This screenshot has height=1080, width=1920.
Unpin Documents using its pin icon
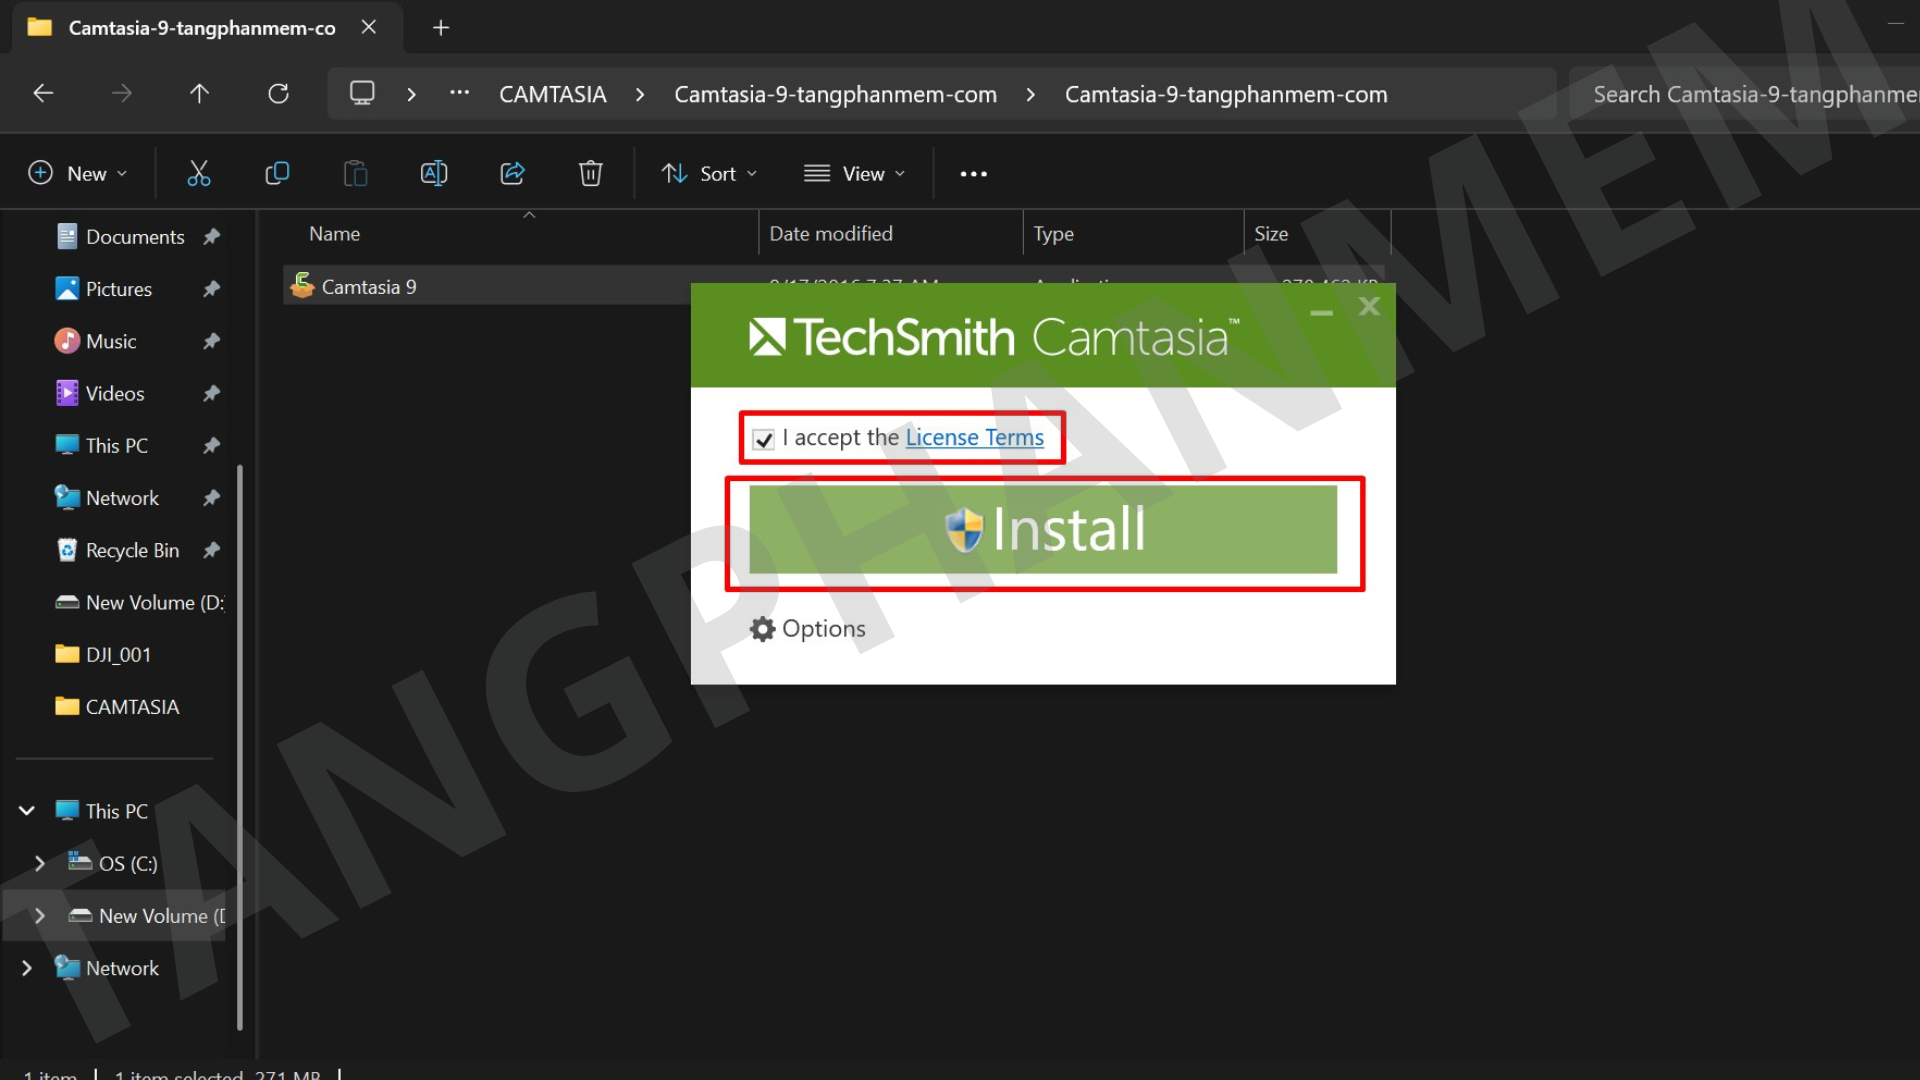point(211,237)
